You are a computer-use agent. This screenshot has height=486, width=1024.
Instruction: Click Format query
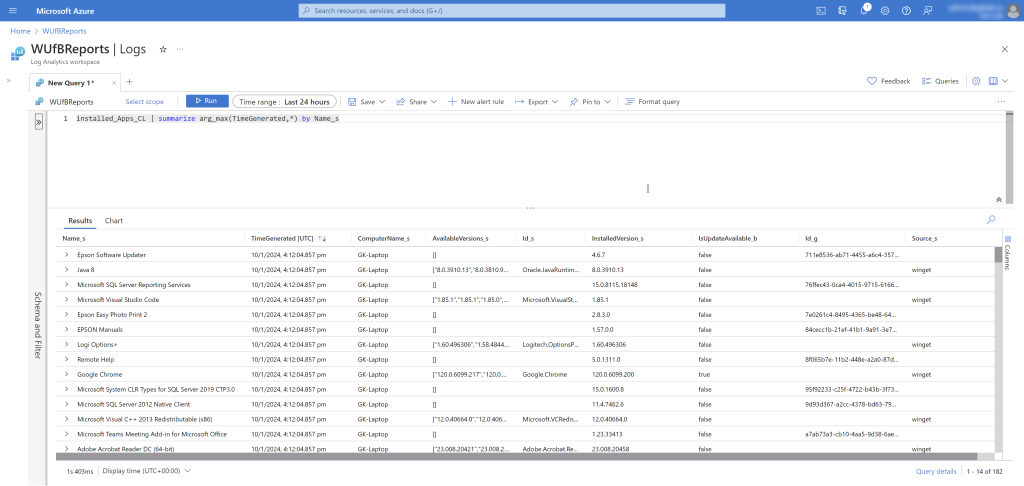tap(652, 102)
